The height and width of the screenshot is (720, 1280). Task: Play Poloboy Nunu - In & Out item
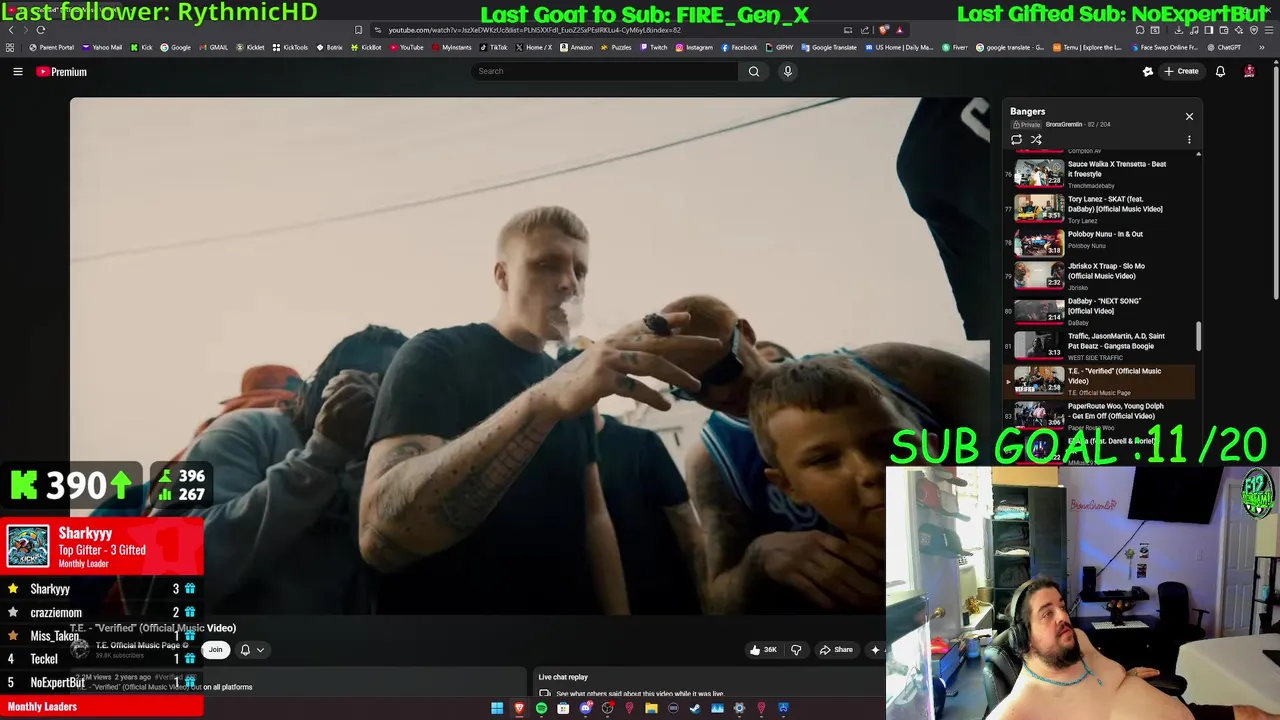coord(1100,242)
